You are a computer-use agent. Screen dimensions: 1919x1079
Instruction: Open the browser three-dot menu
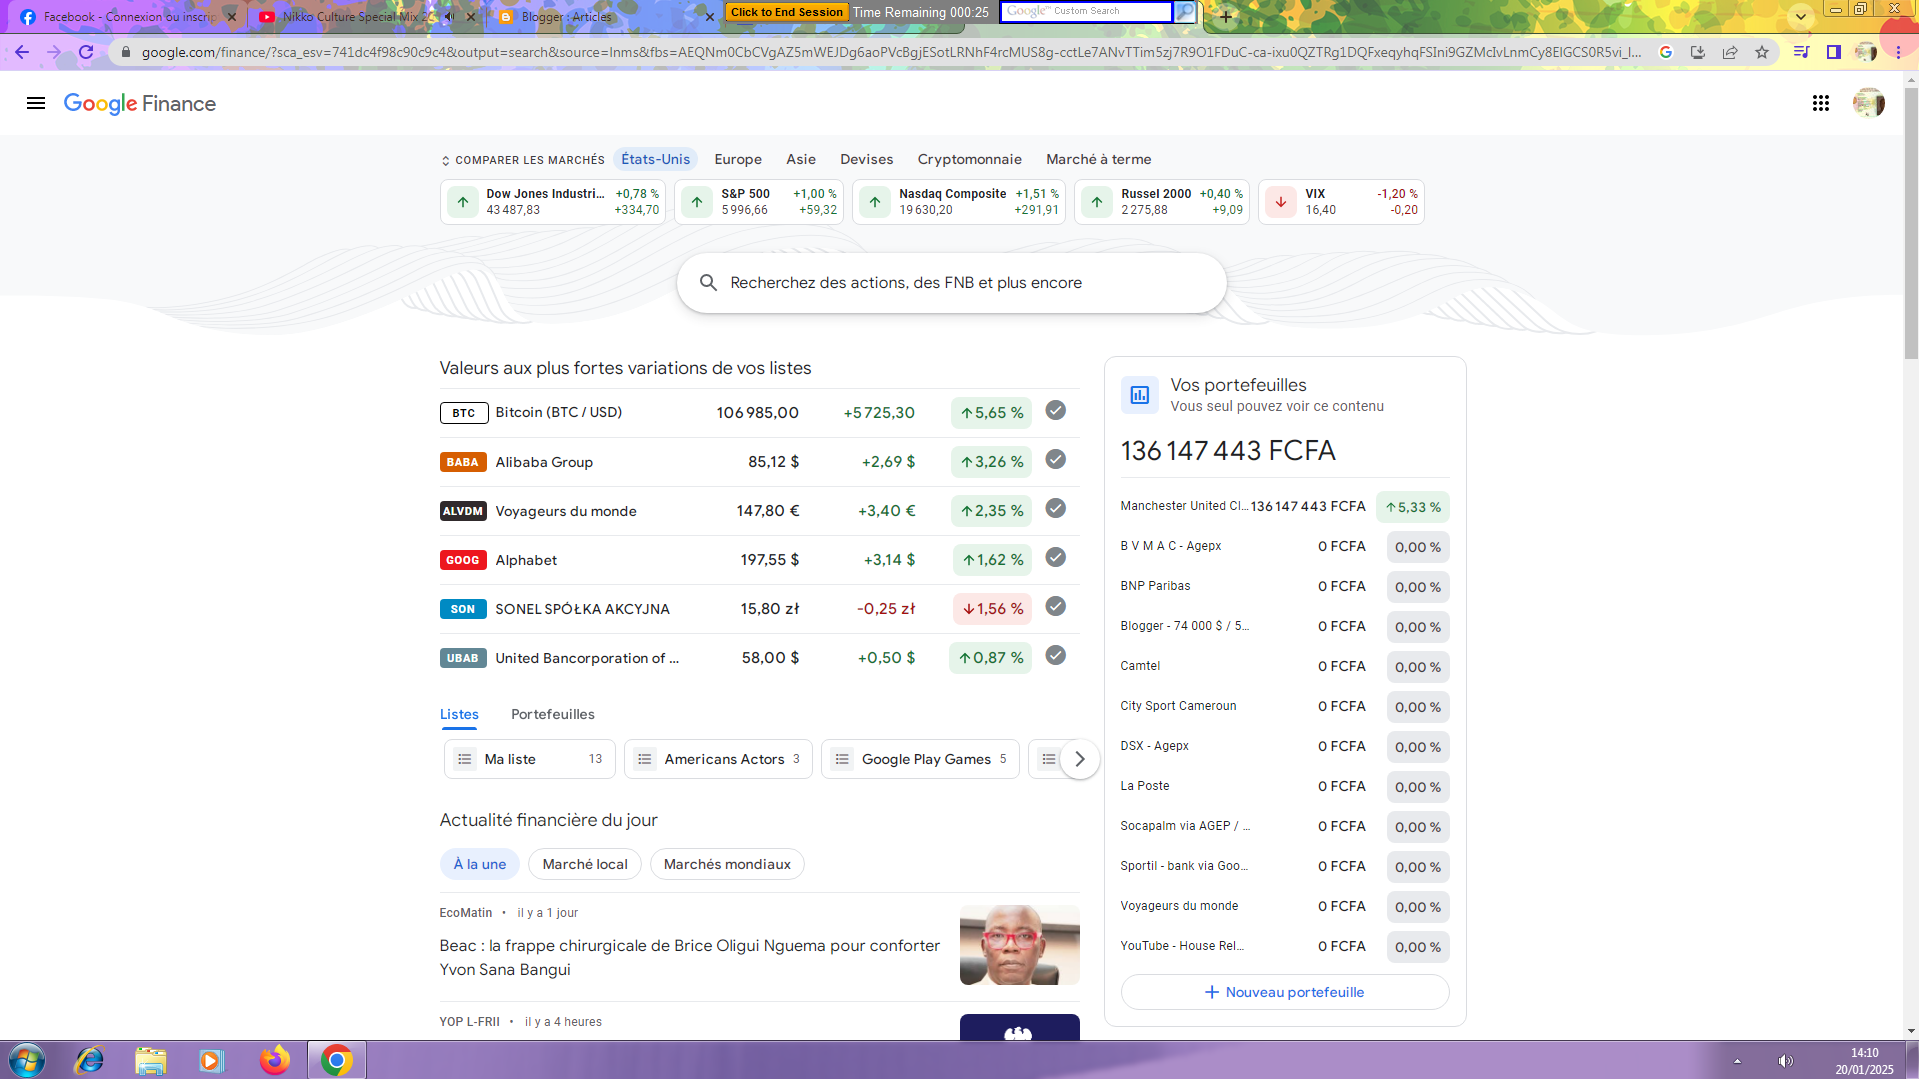click(x=1898, y=52)
